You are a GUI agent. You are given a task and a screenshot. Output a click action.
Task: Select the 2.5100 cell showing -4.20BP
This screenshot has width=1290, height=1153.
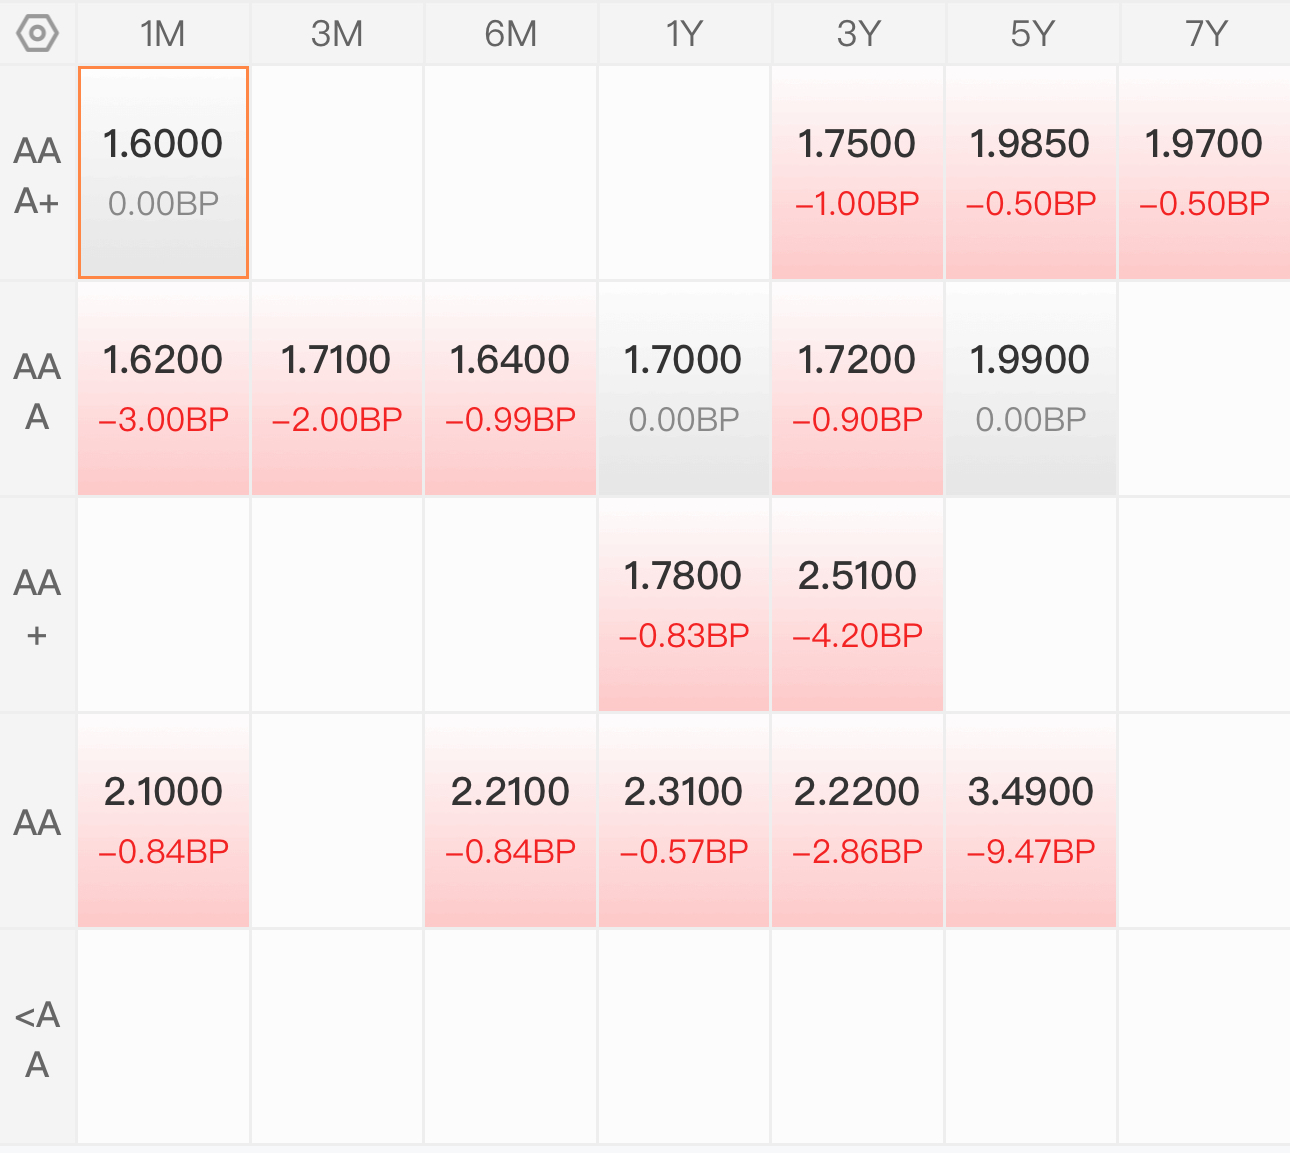[857, 604]
